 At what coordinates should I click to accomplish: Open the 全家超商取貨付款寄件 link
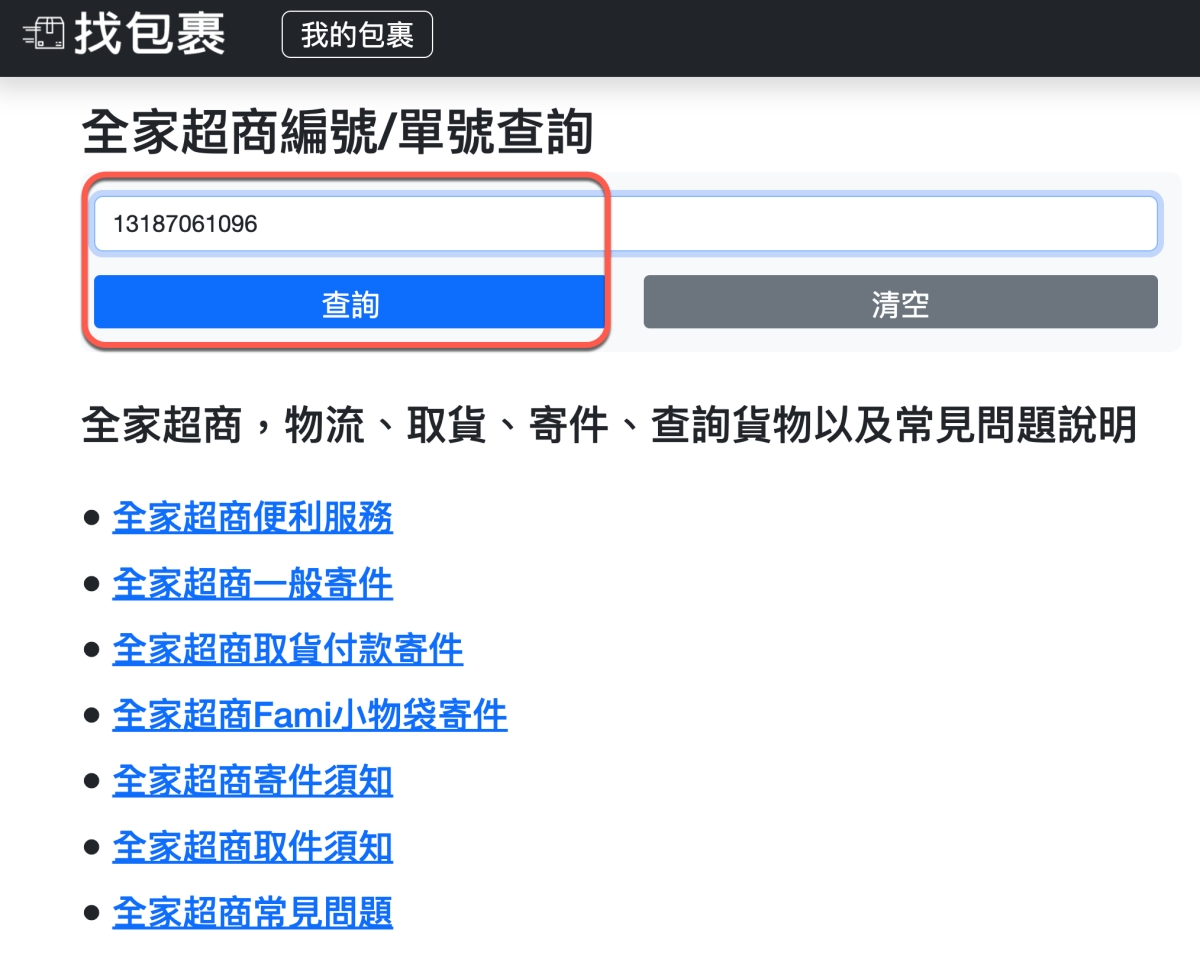pyautogui.click(x=288, y=650)
